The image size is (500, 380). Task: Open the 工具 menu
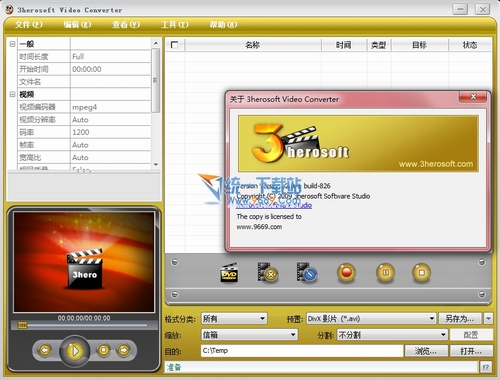(x=175, y=24)
